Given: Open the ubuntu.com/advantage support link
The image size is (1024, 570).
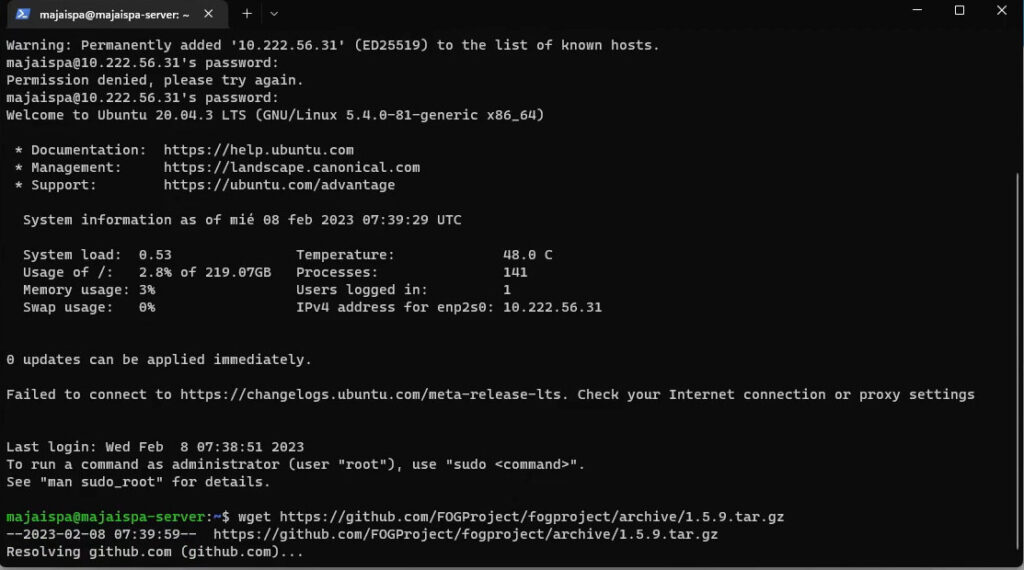Looking at the screenshot, I should click(x=279, y=185).
